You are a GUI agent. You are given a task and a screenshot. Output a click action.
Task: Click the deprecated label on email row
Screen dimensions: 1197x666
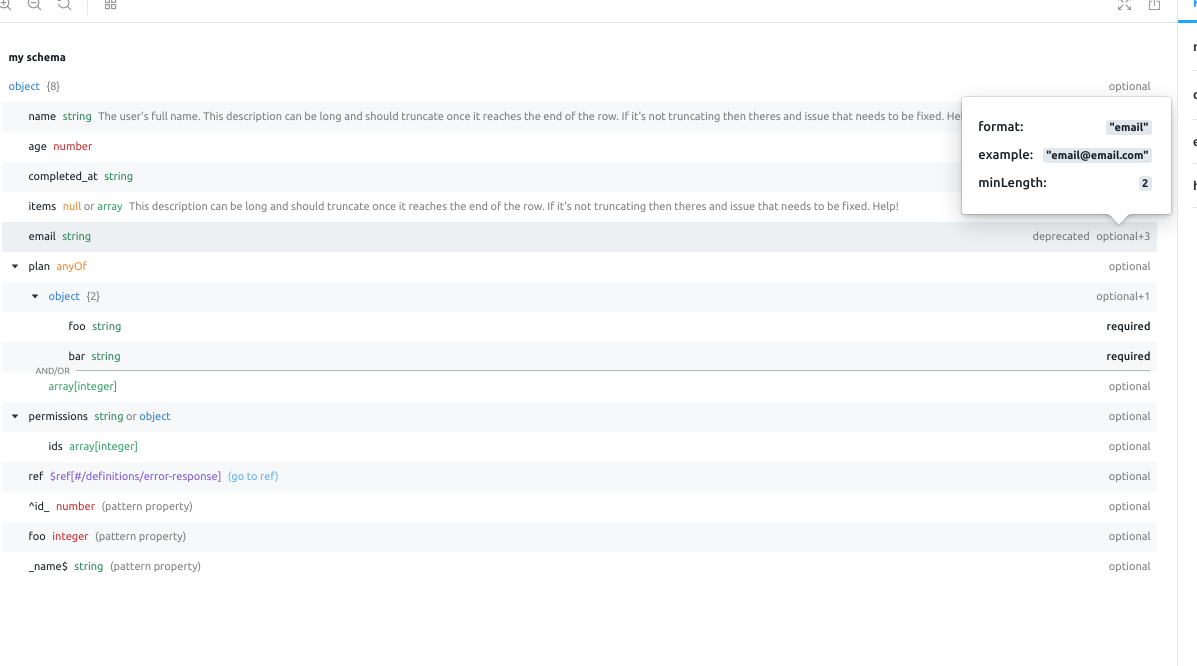[x=1060, y=237]
